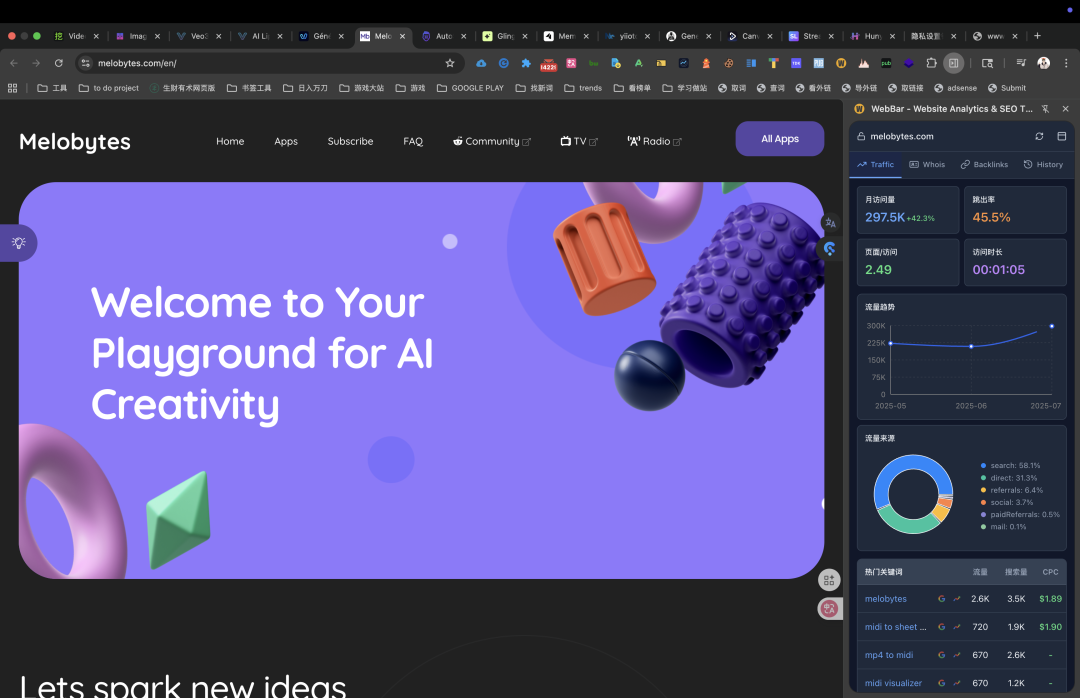The image size is (1080, 698).
Task: Reload the melobytes.com page
Action: click(59, 63)
